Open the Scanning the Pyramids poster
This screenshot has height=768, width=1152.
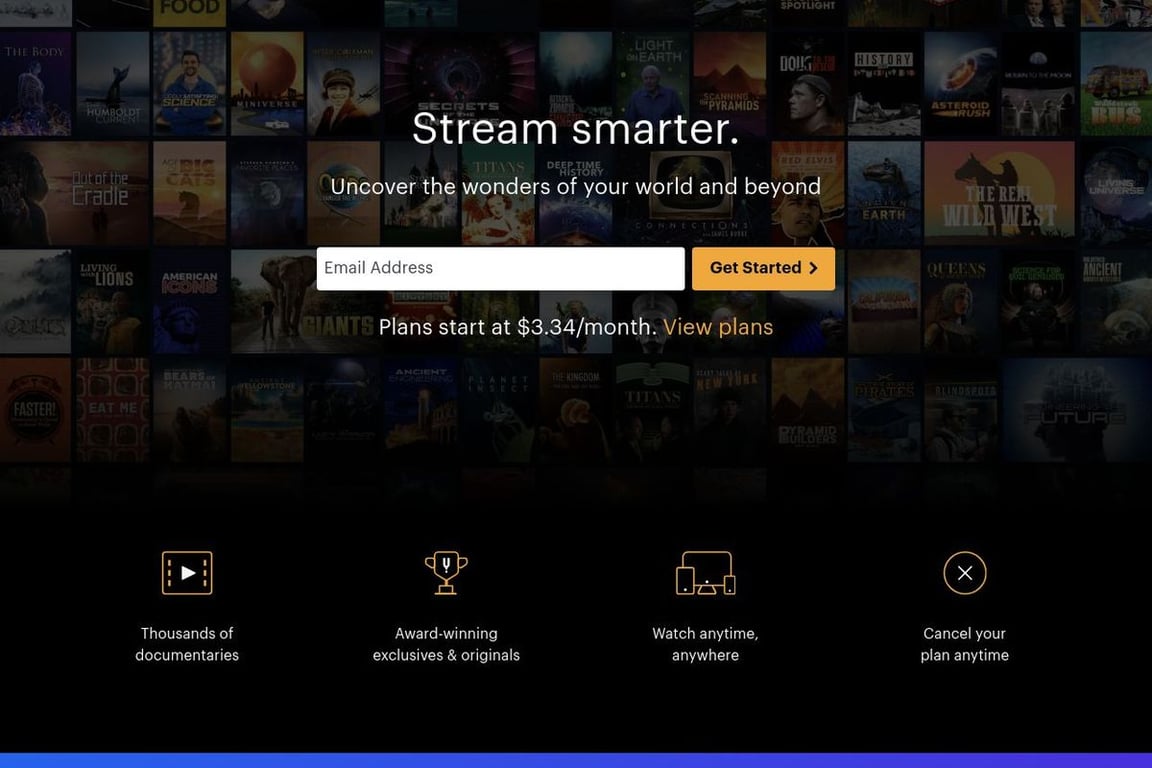point(730,84)
